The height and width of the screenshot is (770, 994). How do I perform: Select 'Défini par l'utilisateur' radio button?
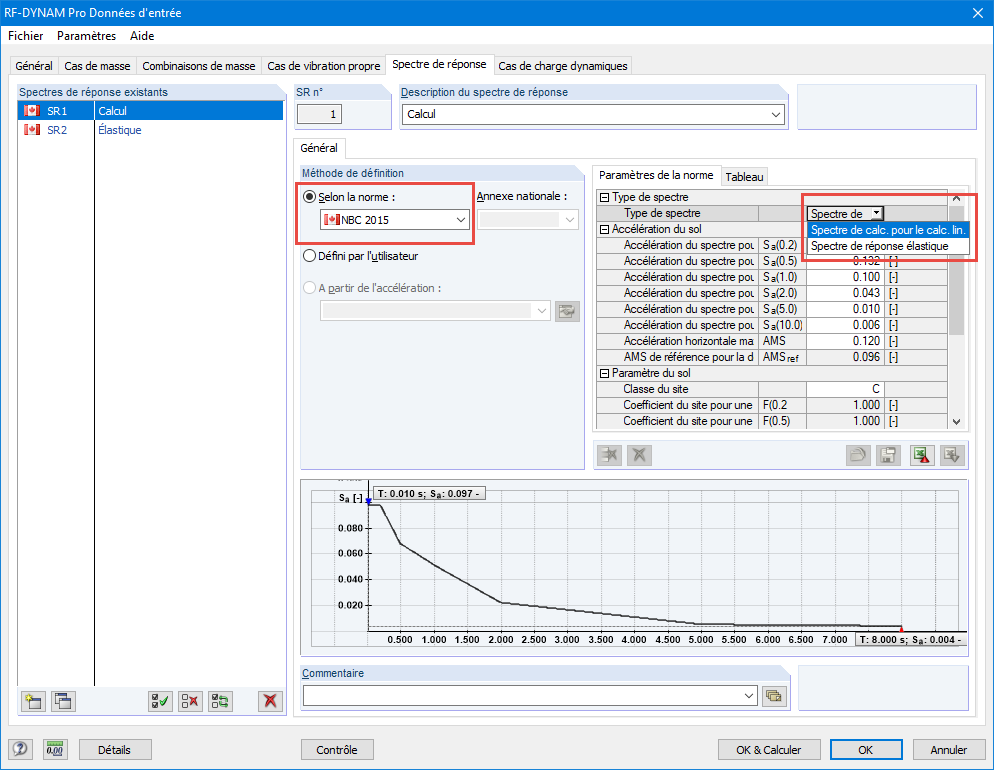[309, 256]
